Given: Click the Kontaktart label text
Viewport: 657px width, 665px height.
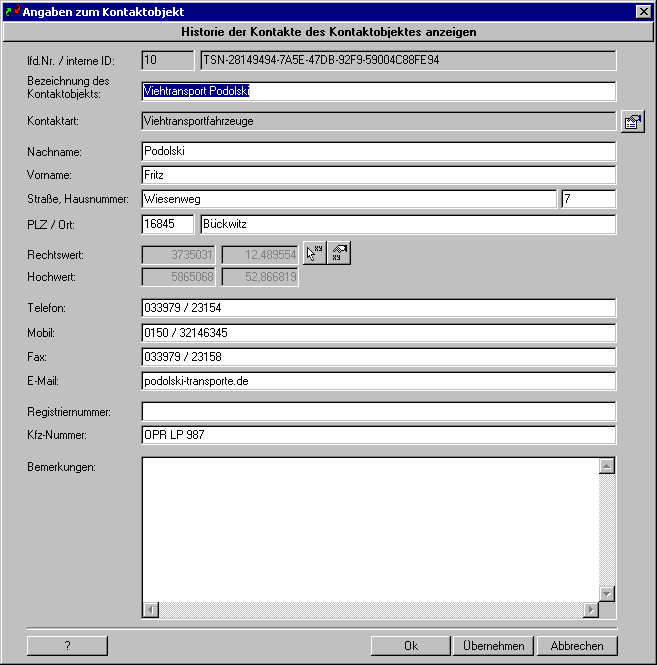Looking at the screenshot, I should click(53, 121).
